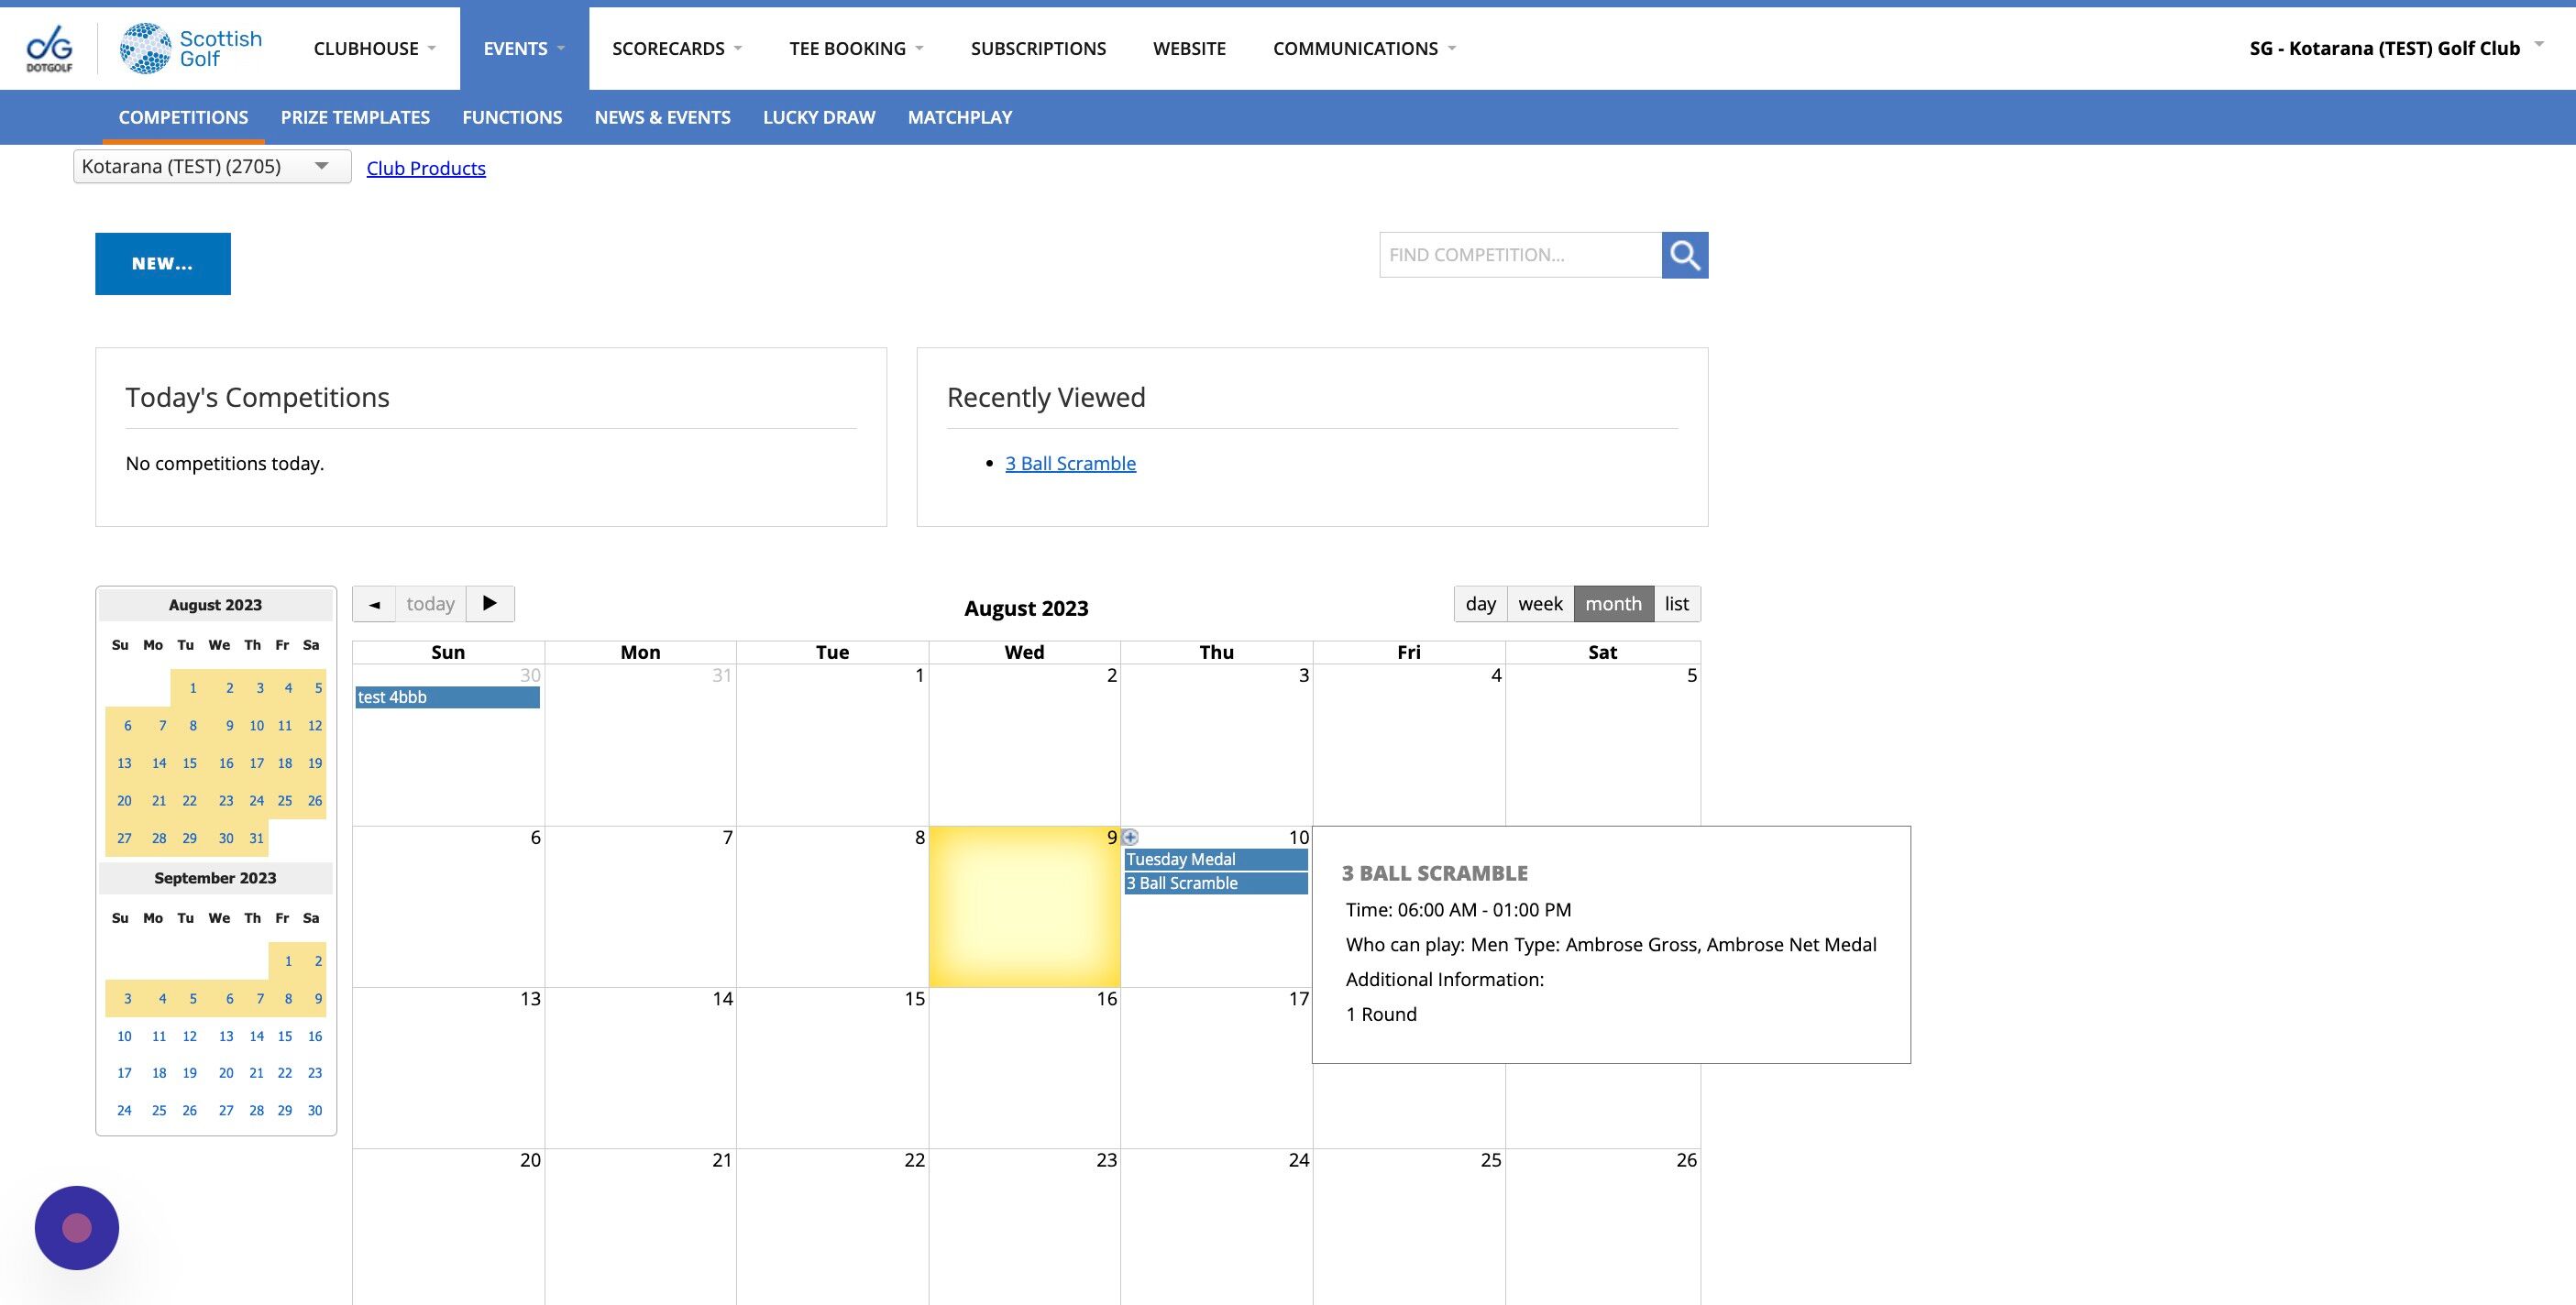Image resolution: width=2576 pixels, height=1305 pixels.
Task: Open the Tuesday Medal calendar event
Action: (1214, 859)
